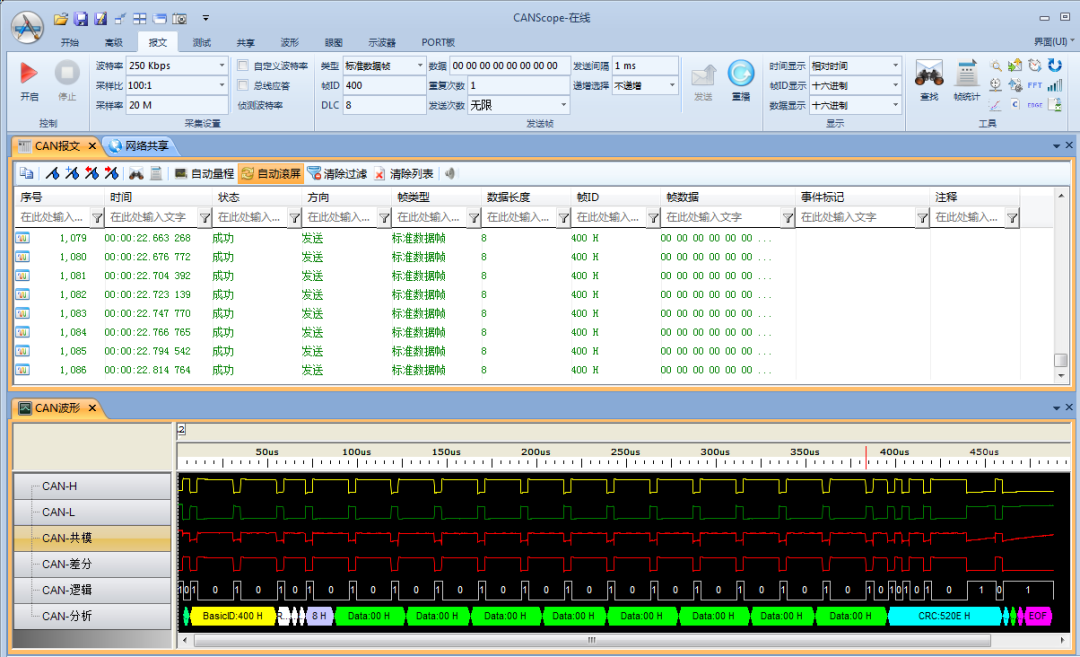The image size is (1080, 657).
Task: Toggle 自动滚屏 auto-scroll off
Action: [273, 172]
